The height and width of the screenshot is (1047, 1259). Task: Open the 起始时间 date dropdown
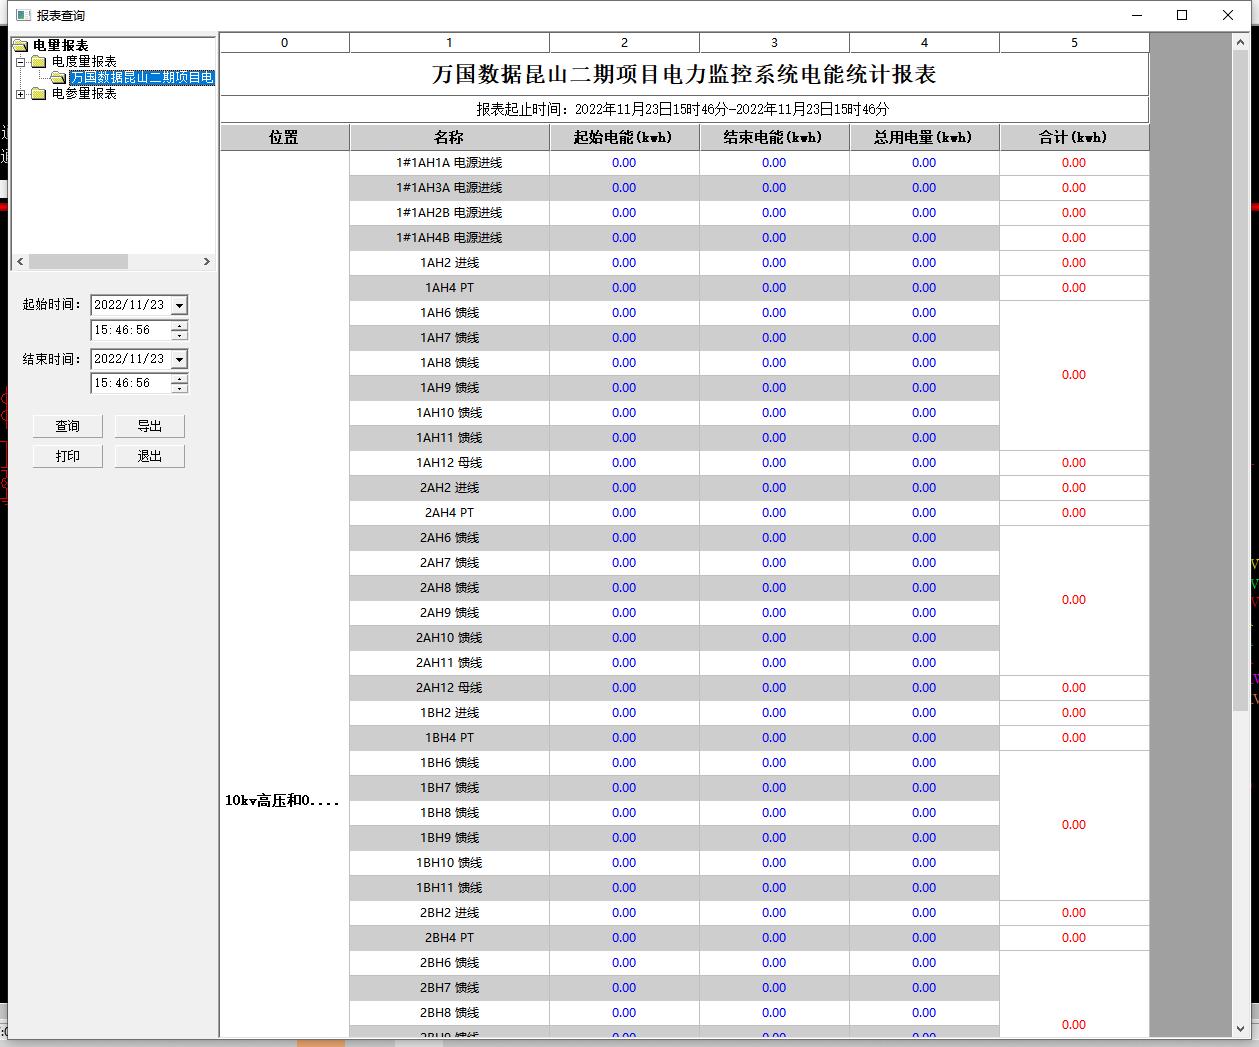[x=179, y=305]
